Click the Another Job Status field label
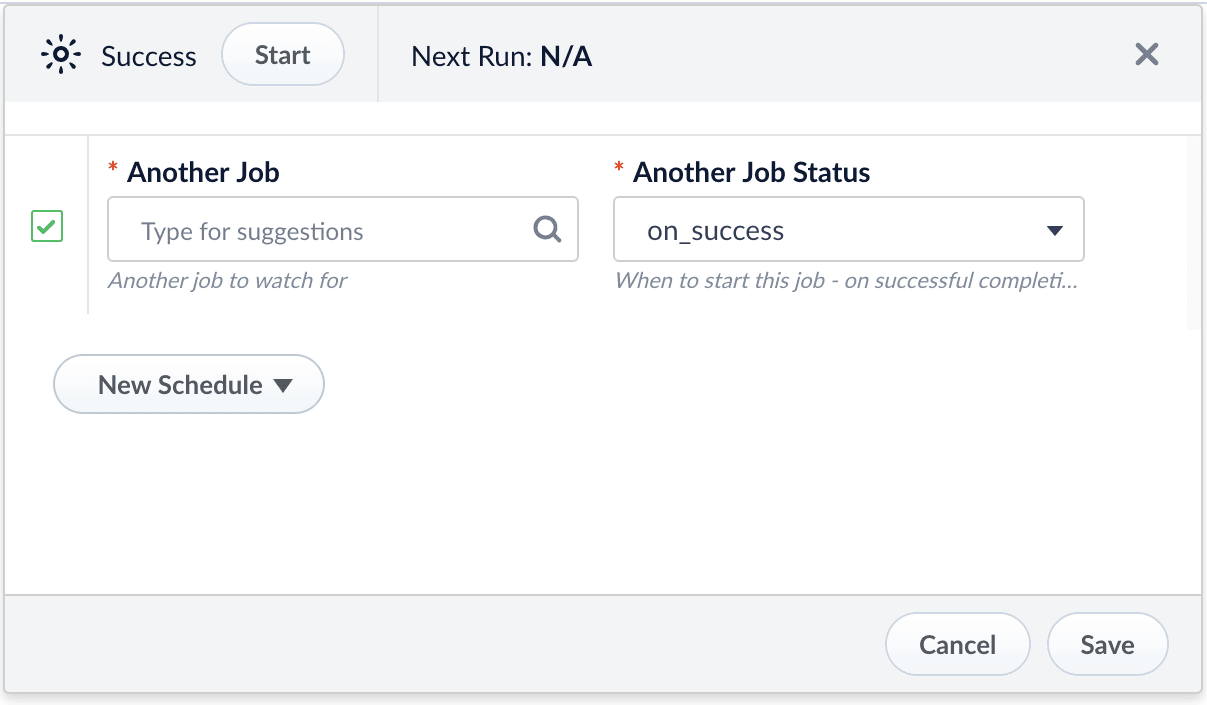The width and height of the screenshot is (1207, 705). pos(751,173)
